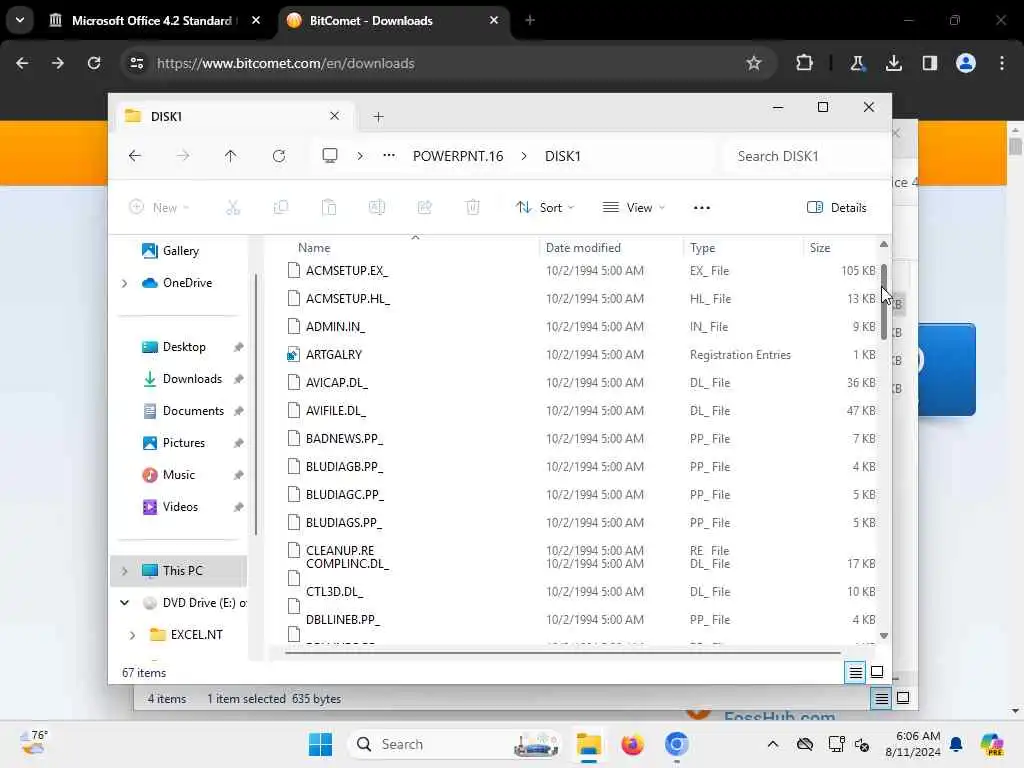Open Firefox from the taskbar
The height and width of the screenshot is (768, 1024).
[632, 744]
